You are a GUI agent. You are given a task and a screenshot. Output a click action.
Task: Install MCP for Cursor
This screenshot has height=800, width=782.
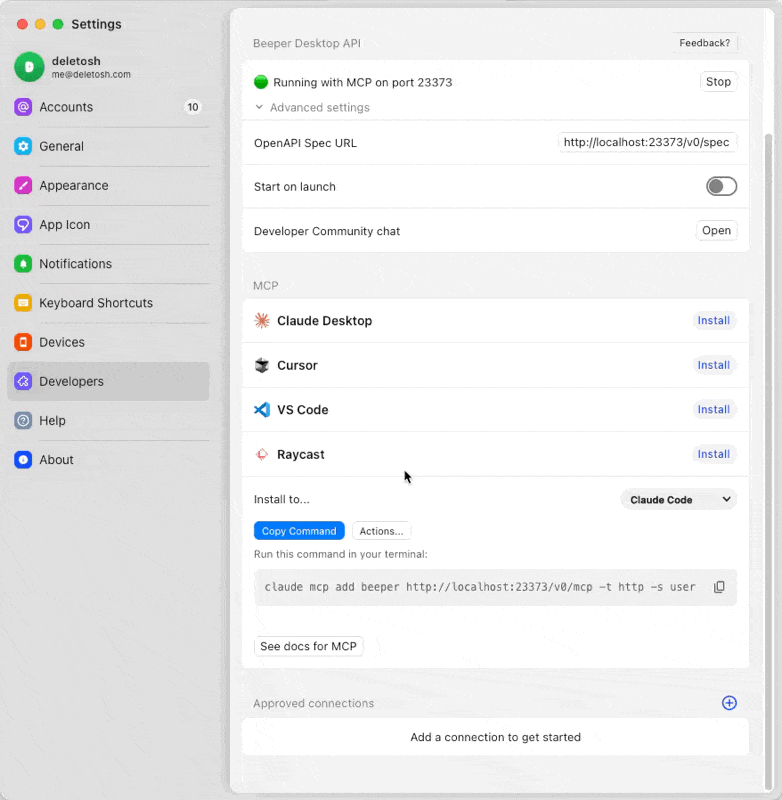[714, 365]
